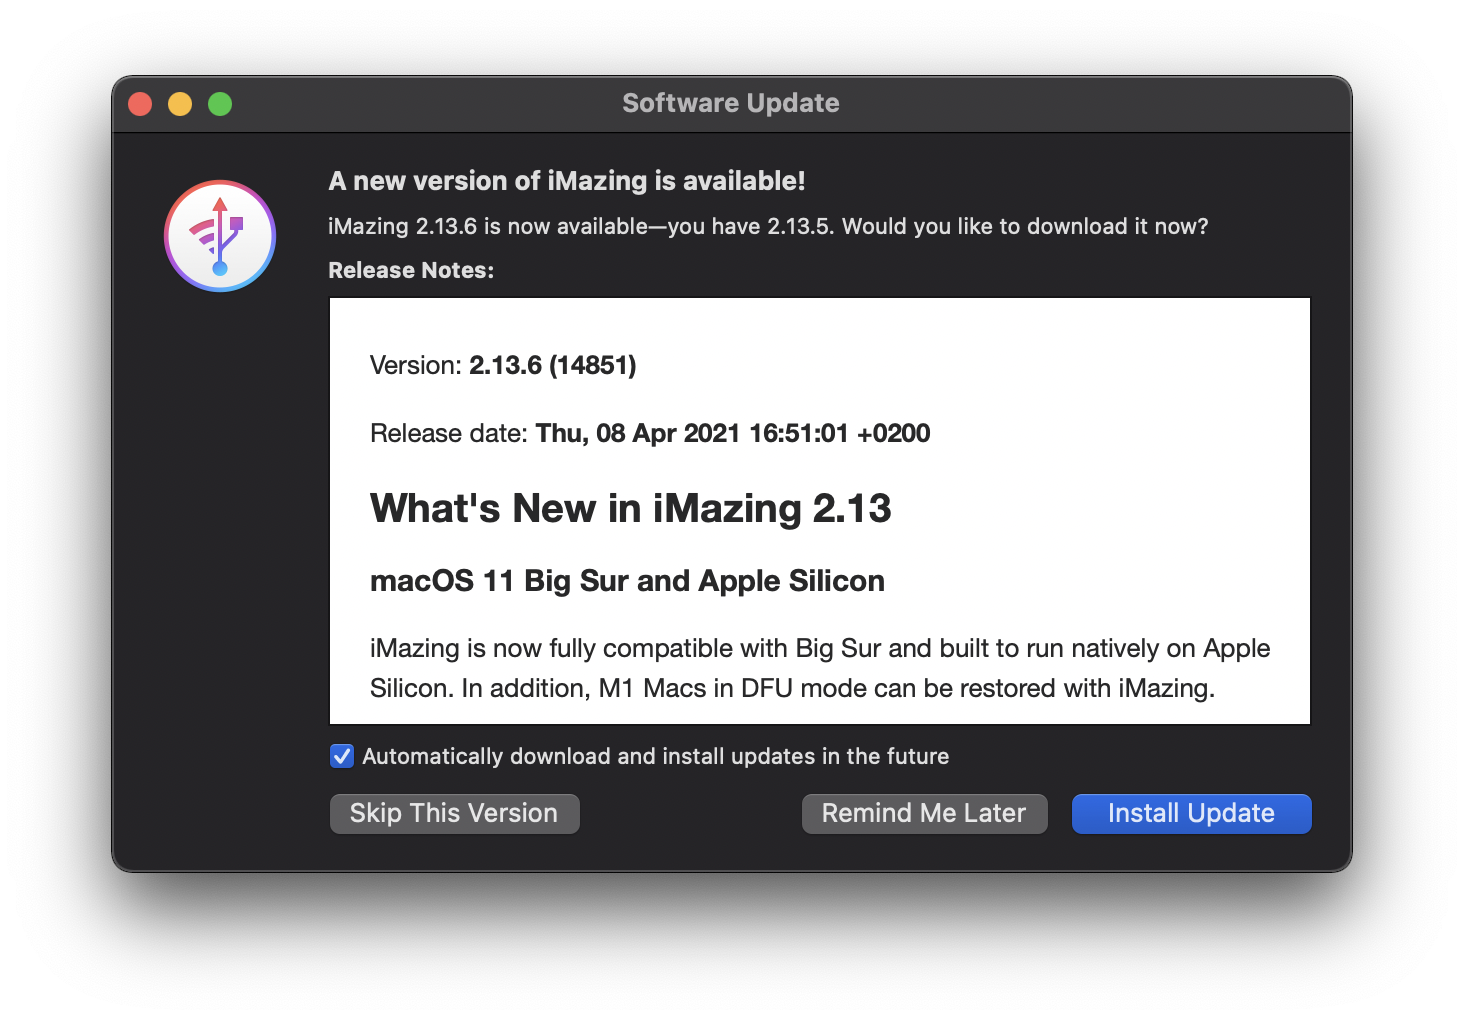Close the Software Update window
This screenshot has width=1464, height=1020.
pos(140,104)
